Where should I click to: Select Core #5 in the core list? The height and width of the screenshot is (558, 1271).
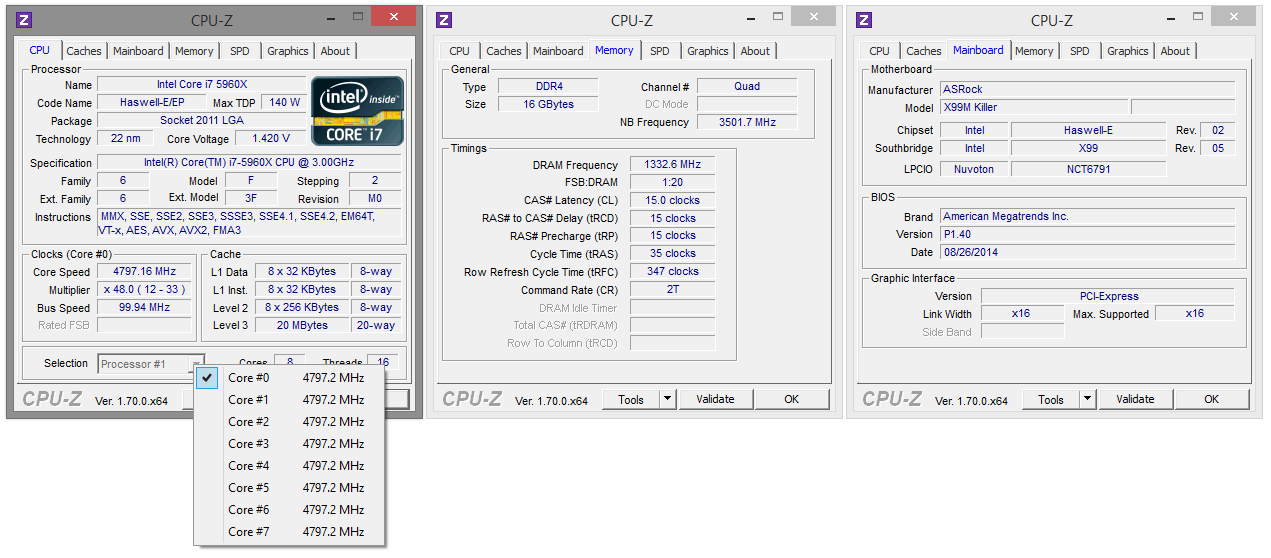(289, 487)
